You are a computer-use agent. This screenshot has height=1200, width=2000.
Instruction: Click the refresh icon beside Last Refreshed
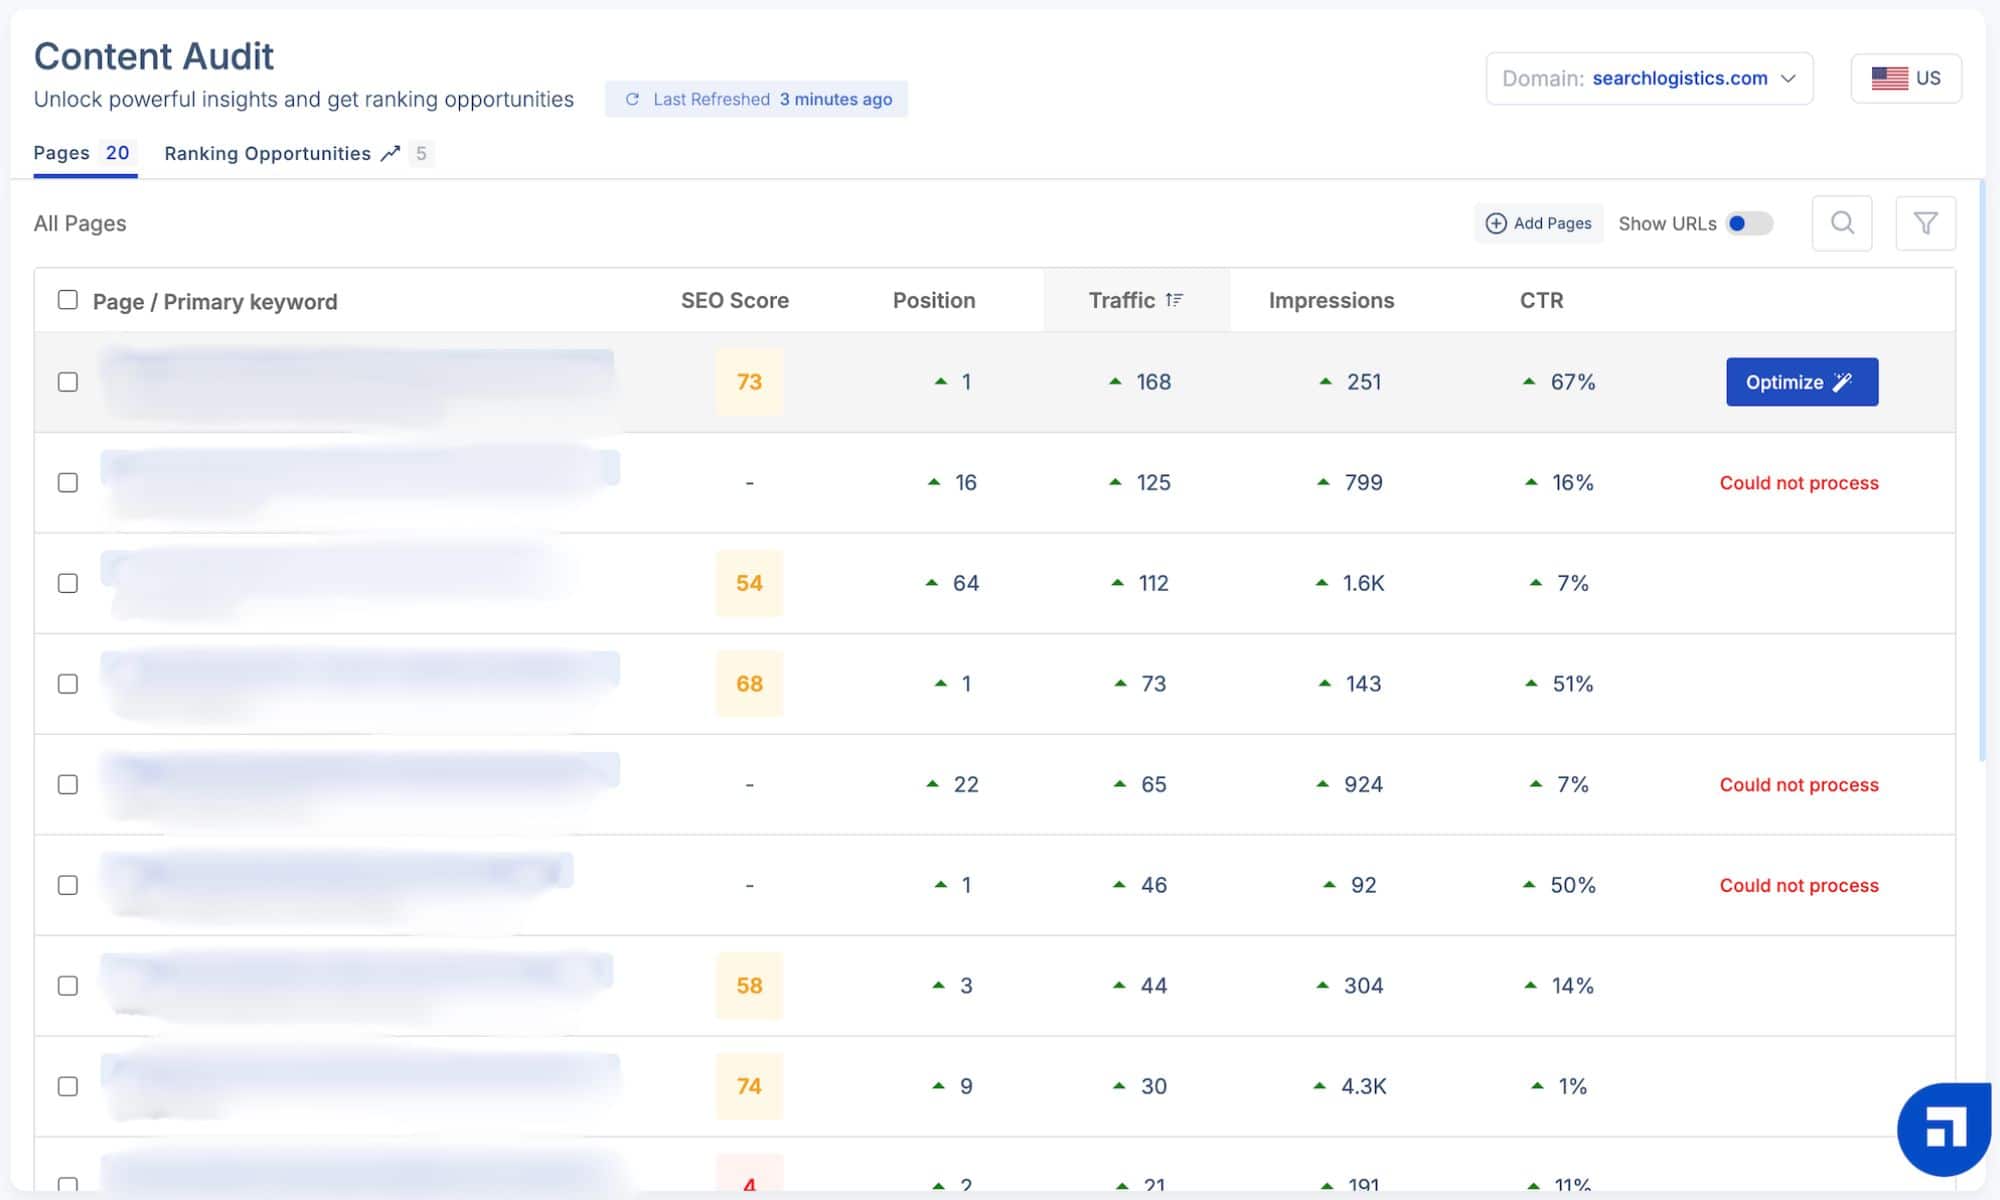(632, 99)
